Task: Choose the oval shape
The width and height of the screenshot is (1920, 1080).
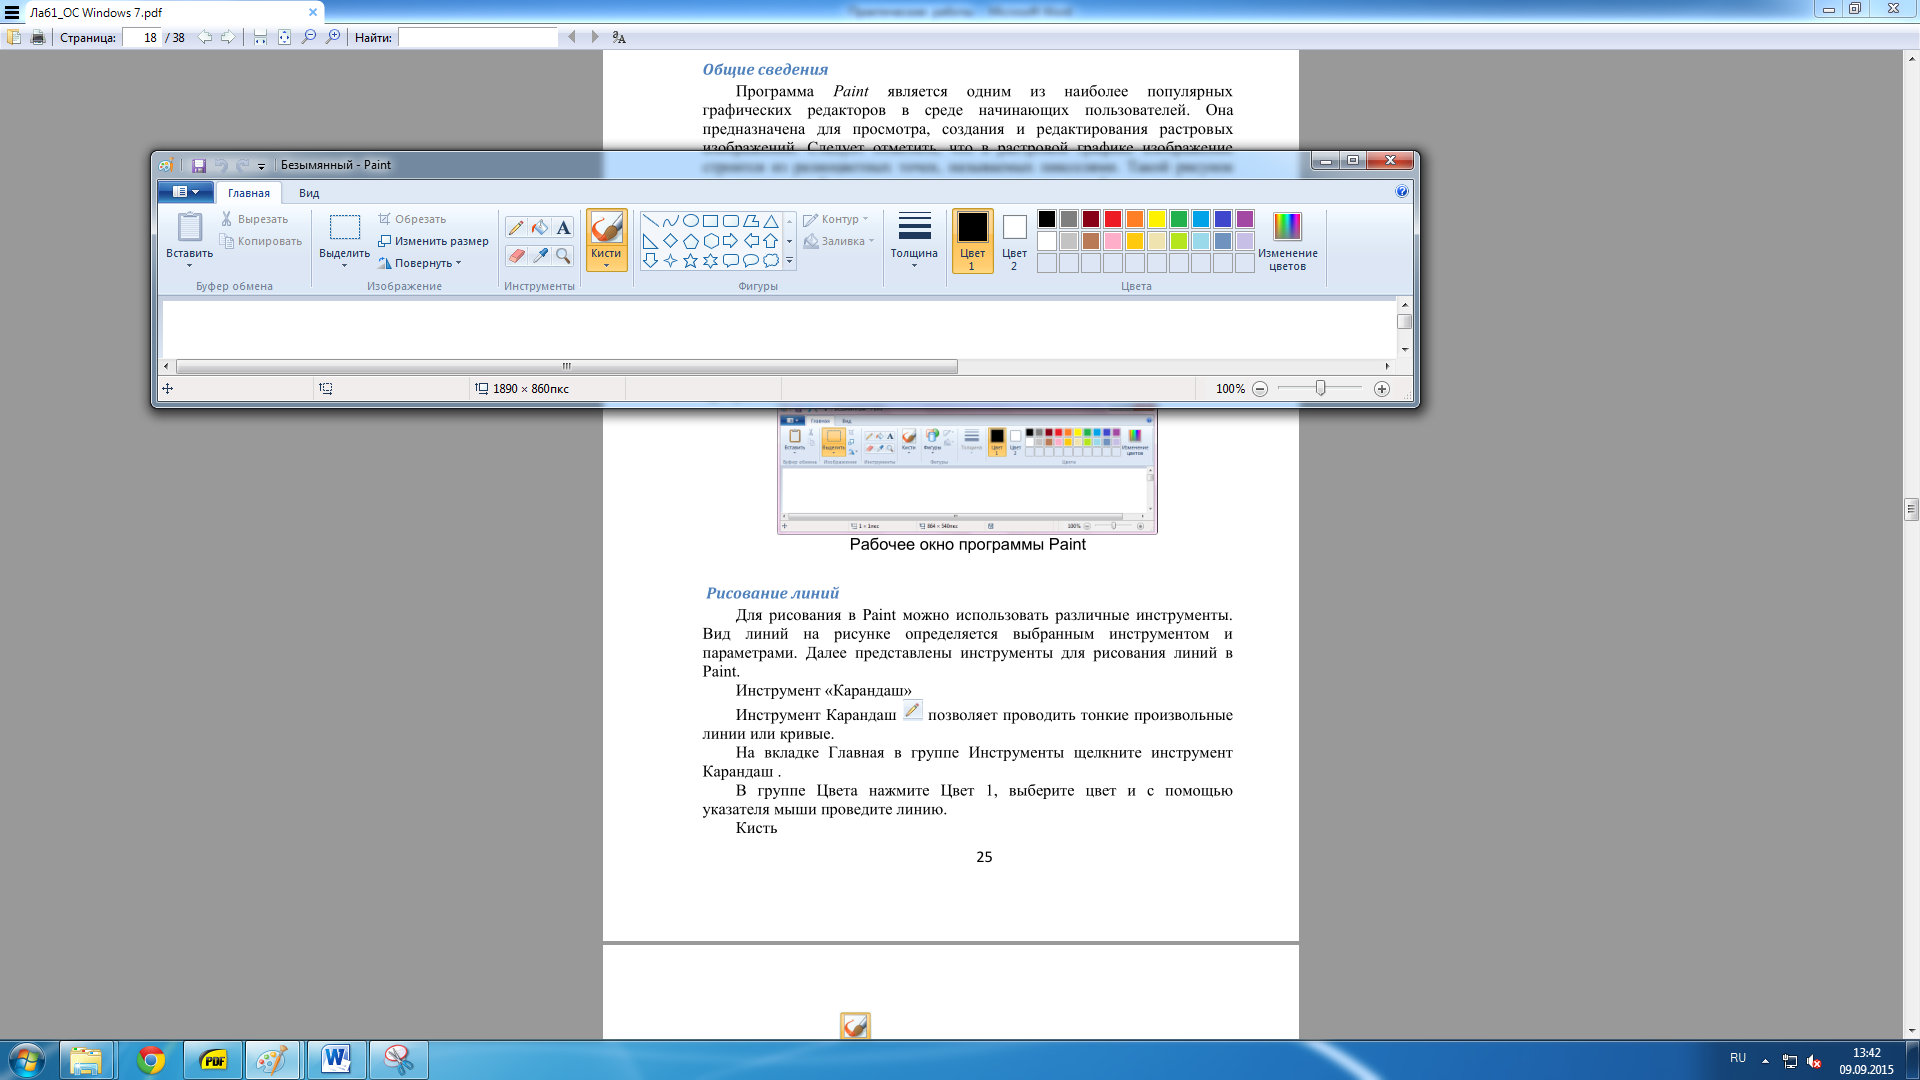Action: (690, 221)
